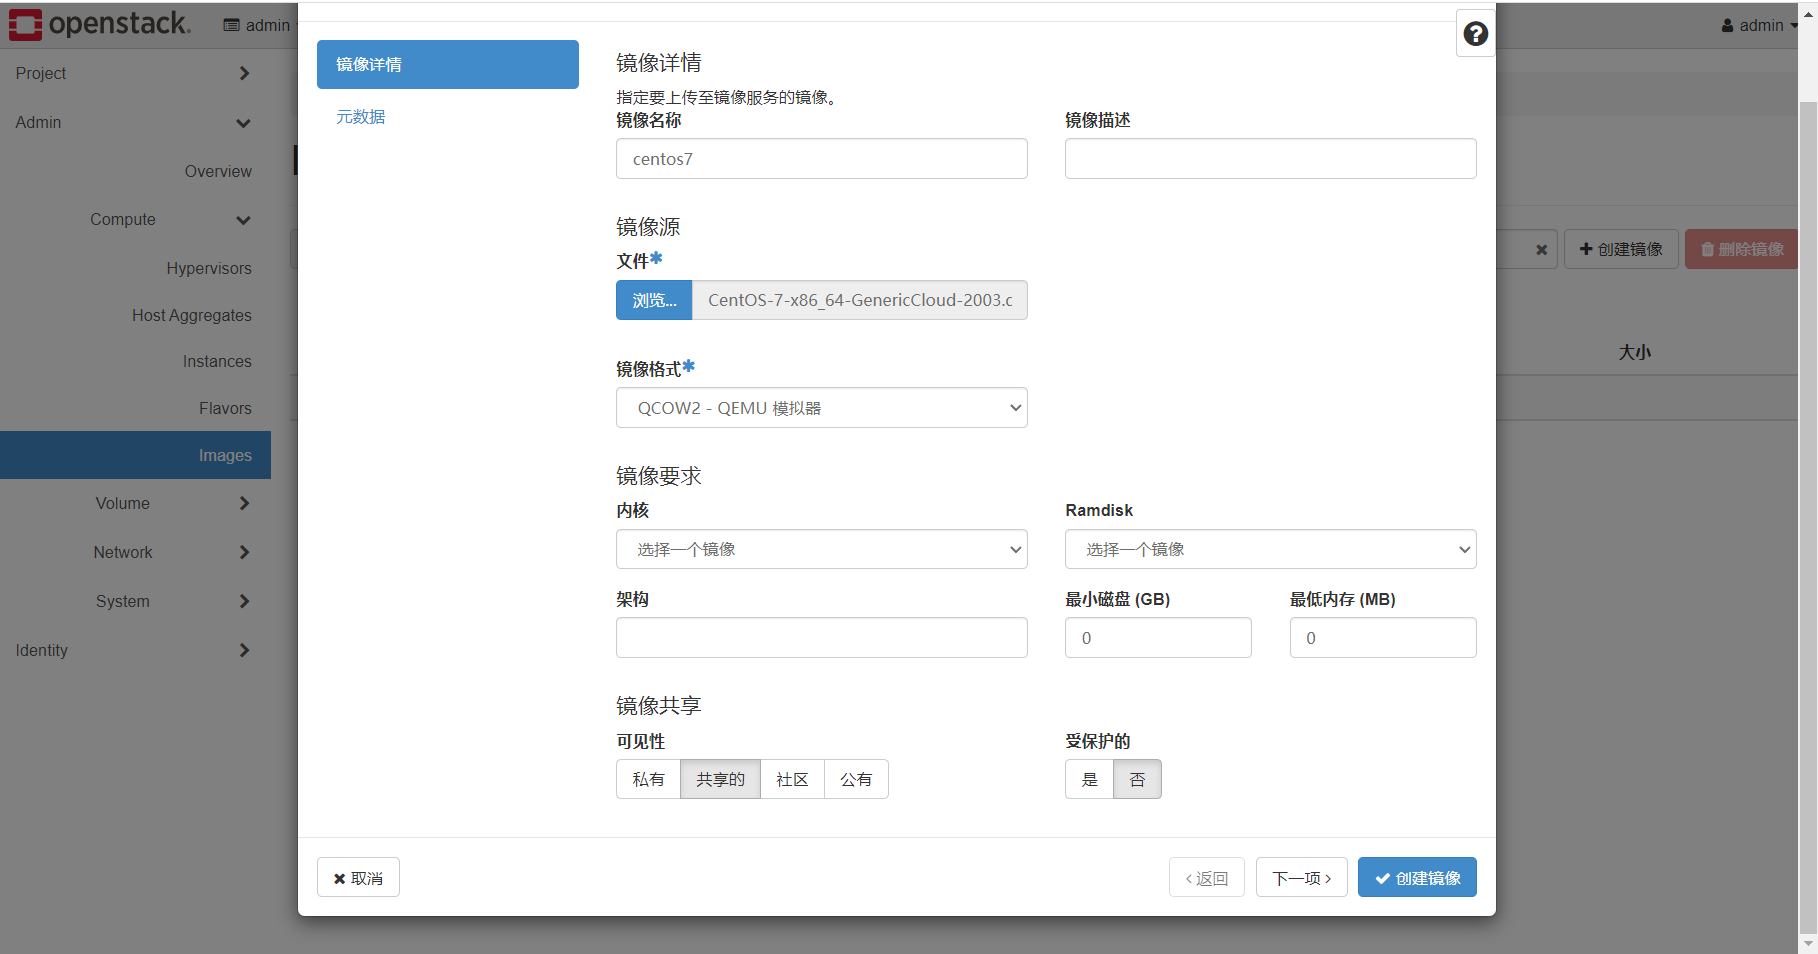Set visibility to 公有
The width and height of the screenshot is (1818, 954).
856,779
